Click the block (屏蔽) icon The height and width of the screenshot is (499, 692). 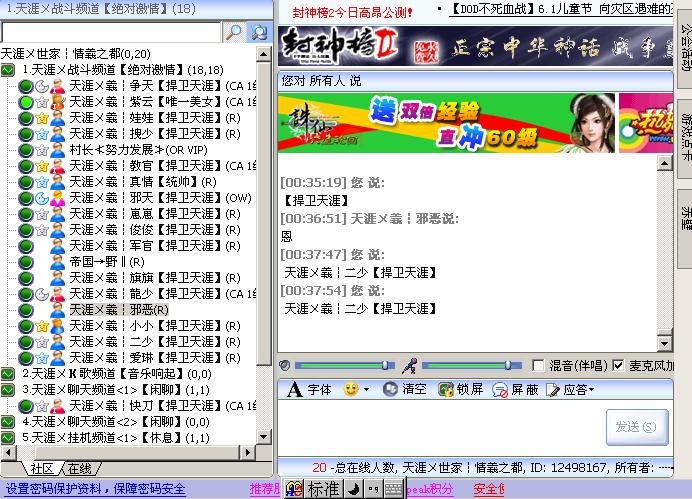pyautogui.click(x=500, y=390)
